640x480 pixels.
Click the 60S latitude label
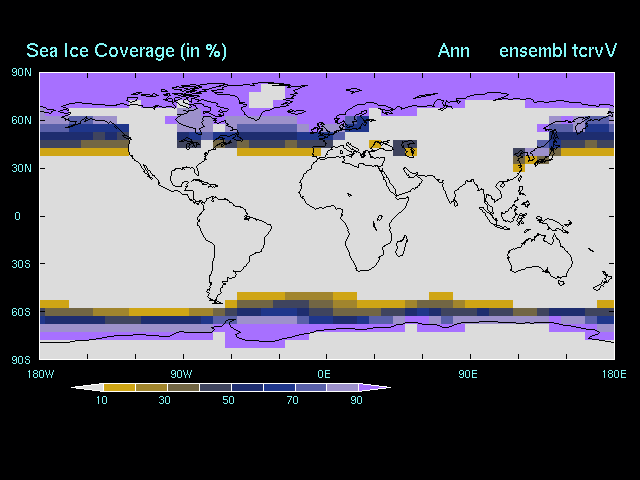(x=21, y=312)
